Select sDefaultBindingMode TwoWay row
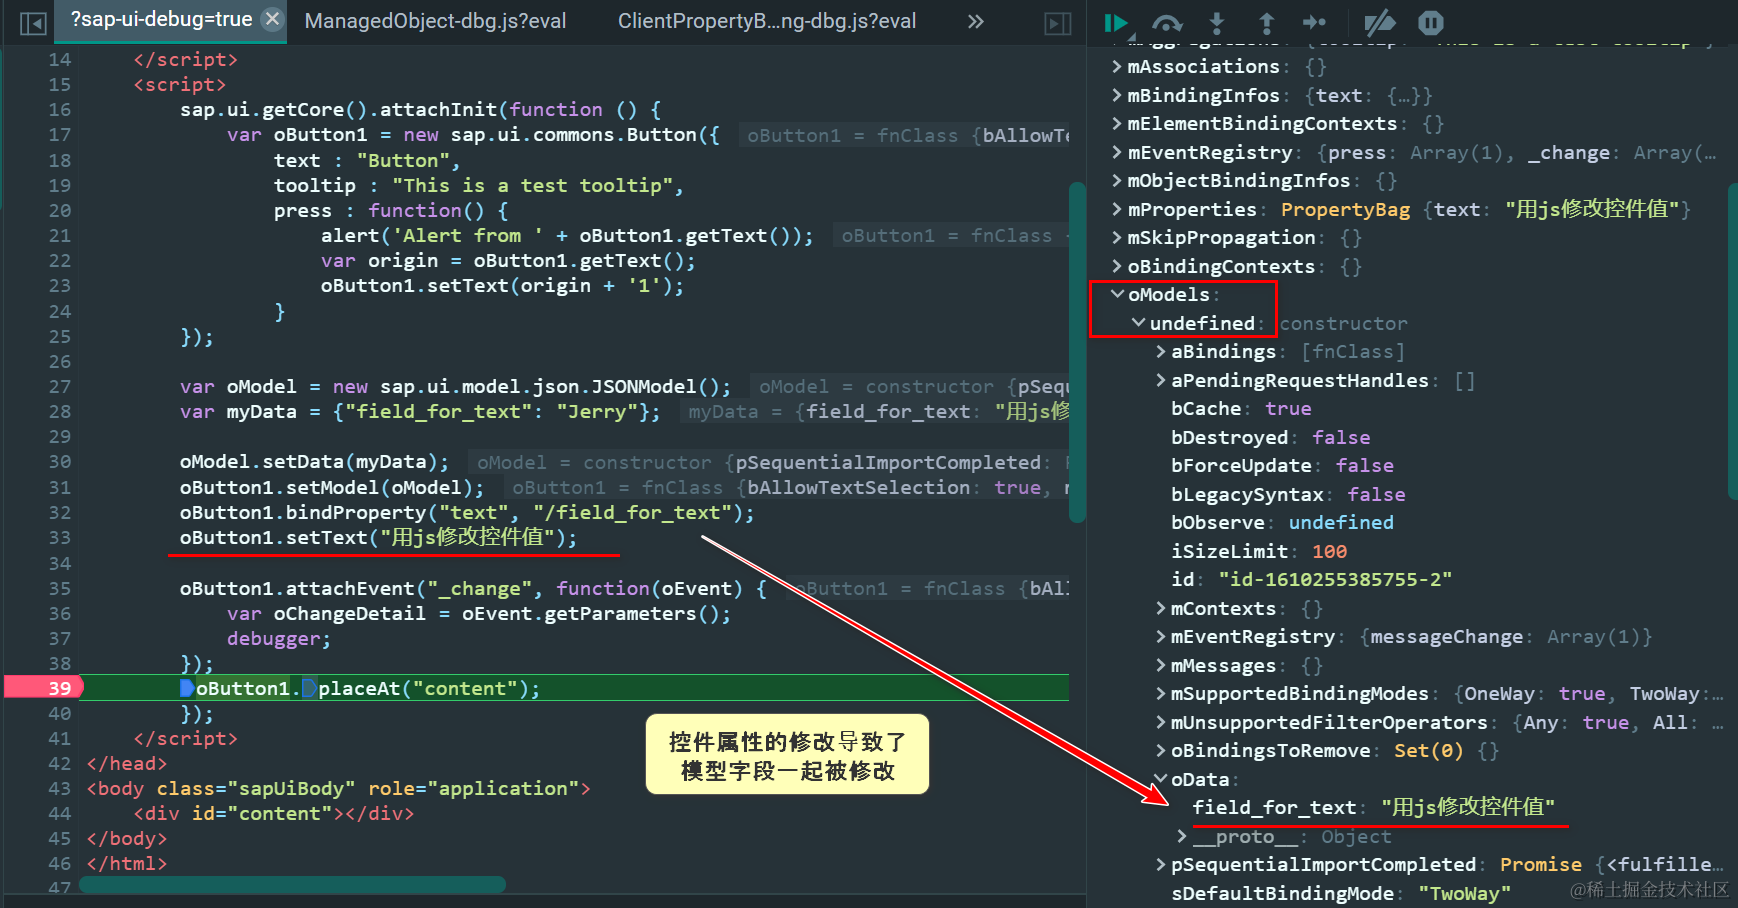This screenshot has height=908, width=1738. tap(1341, 894)
